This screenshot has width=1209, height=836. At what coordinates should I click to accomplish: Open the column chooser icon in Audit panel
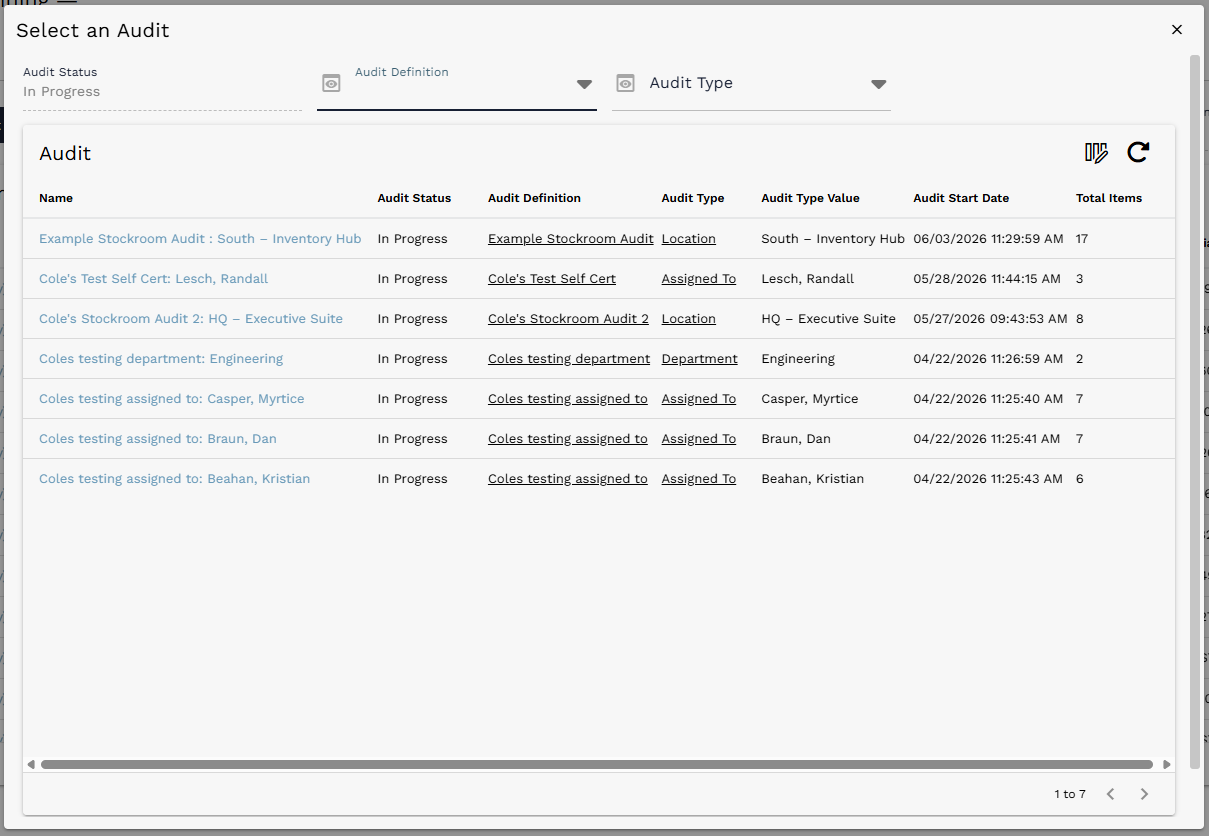(1096, 152)
